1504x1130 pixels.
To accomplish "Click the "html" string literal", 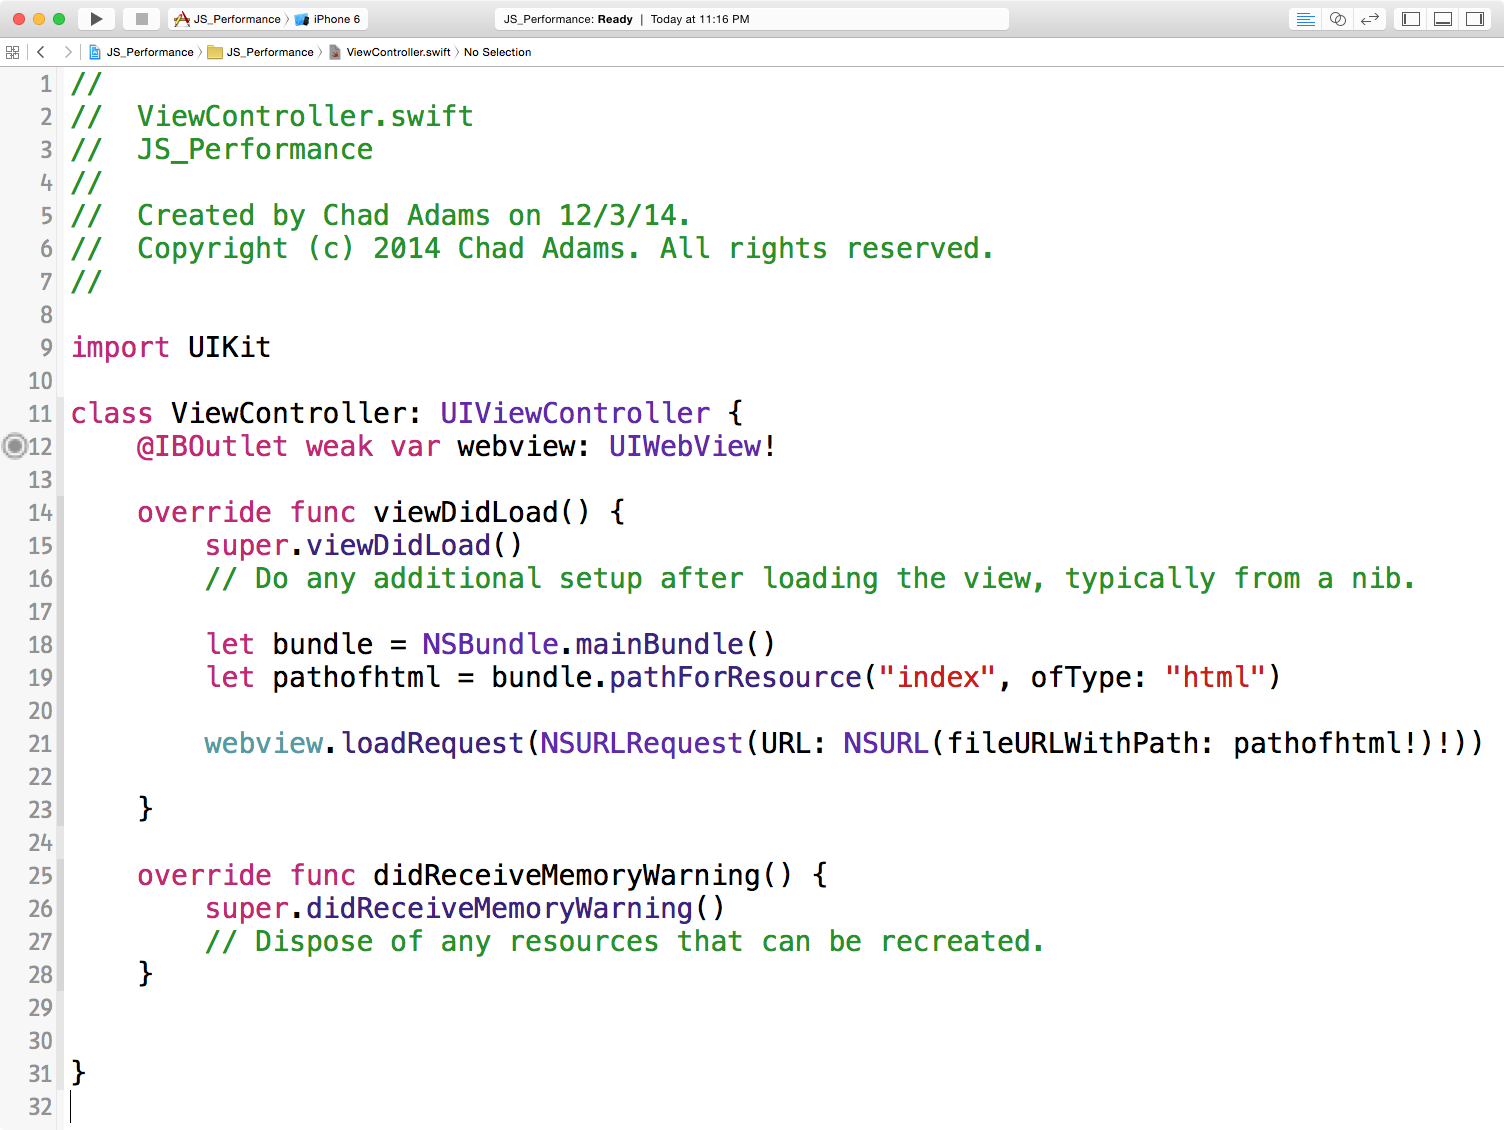I will click(1216, 677).
